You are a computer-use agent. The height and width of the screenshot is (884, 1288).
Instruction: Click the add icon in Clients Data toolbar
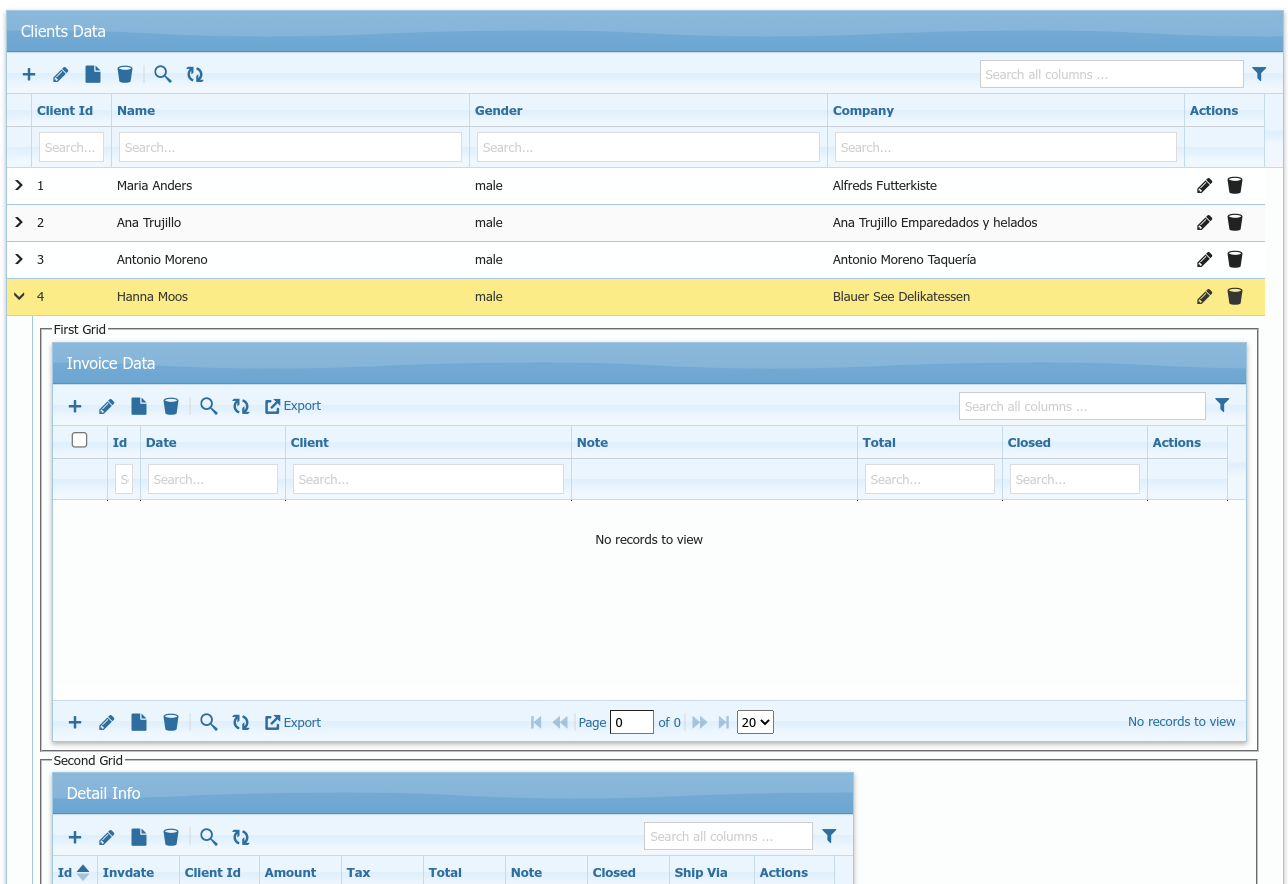(29, 74)
